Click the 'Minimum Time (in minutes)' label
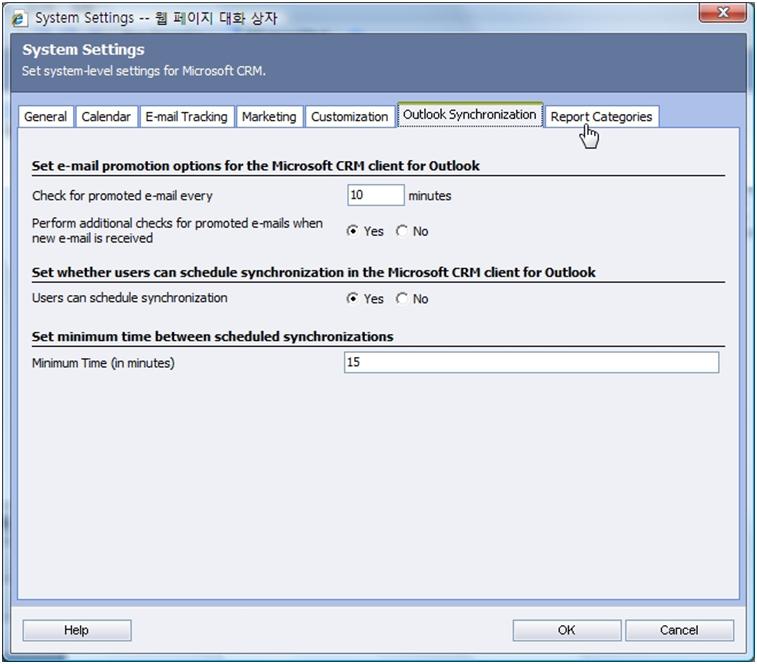This screenshot has width=757, height=664. pos(103,363)
